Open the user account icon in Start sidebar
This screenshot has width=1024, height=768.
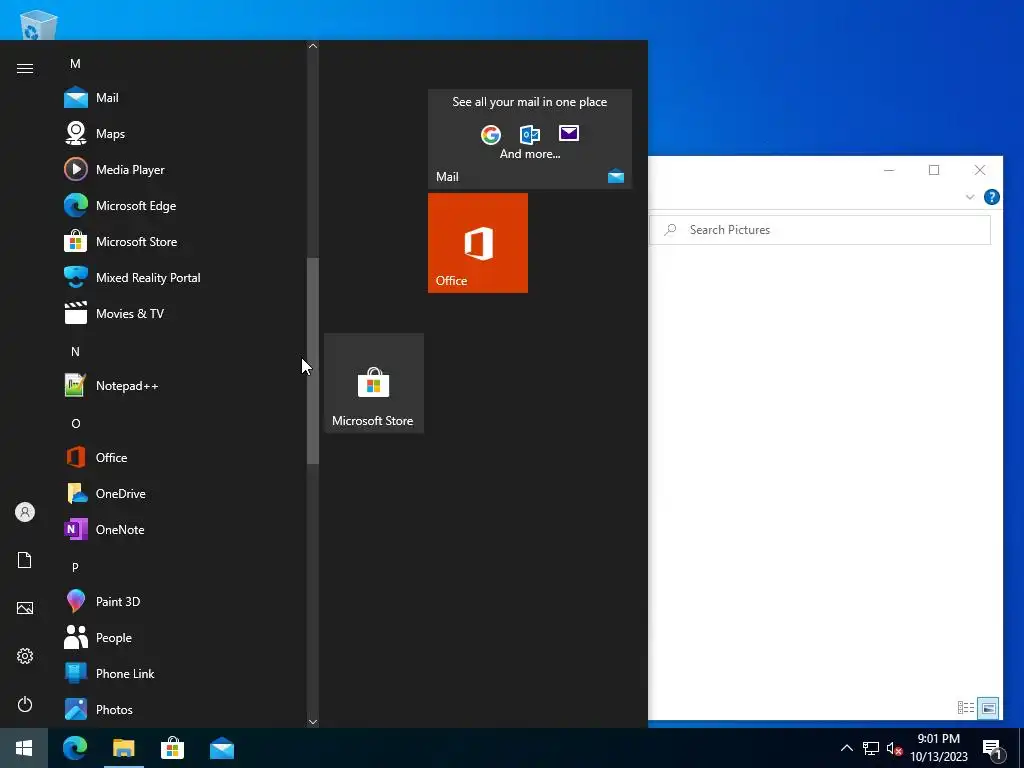[25, 512]
